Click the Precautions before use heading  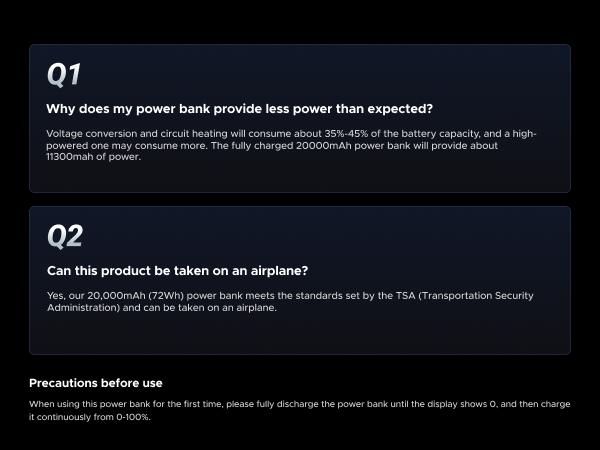[95, 383]
